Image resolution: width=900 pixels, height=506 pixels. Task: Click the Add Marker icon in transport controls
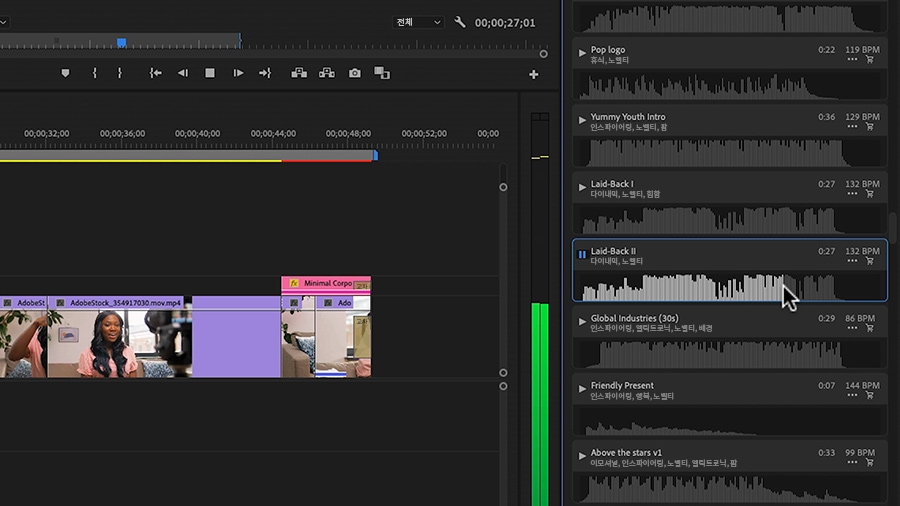tap(66, 73)
